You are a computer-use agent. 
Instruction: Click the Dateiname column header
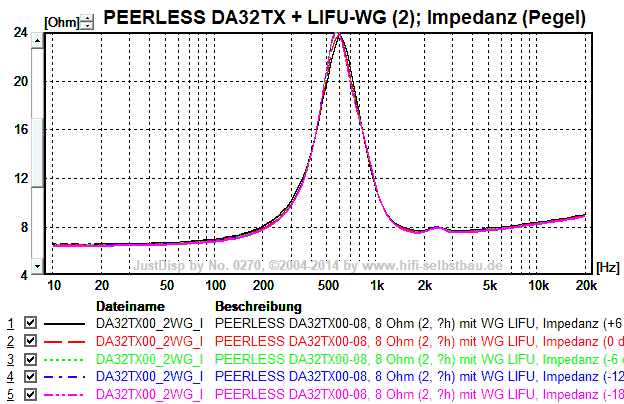(x=129, y=306)
